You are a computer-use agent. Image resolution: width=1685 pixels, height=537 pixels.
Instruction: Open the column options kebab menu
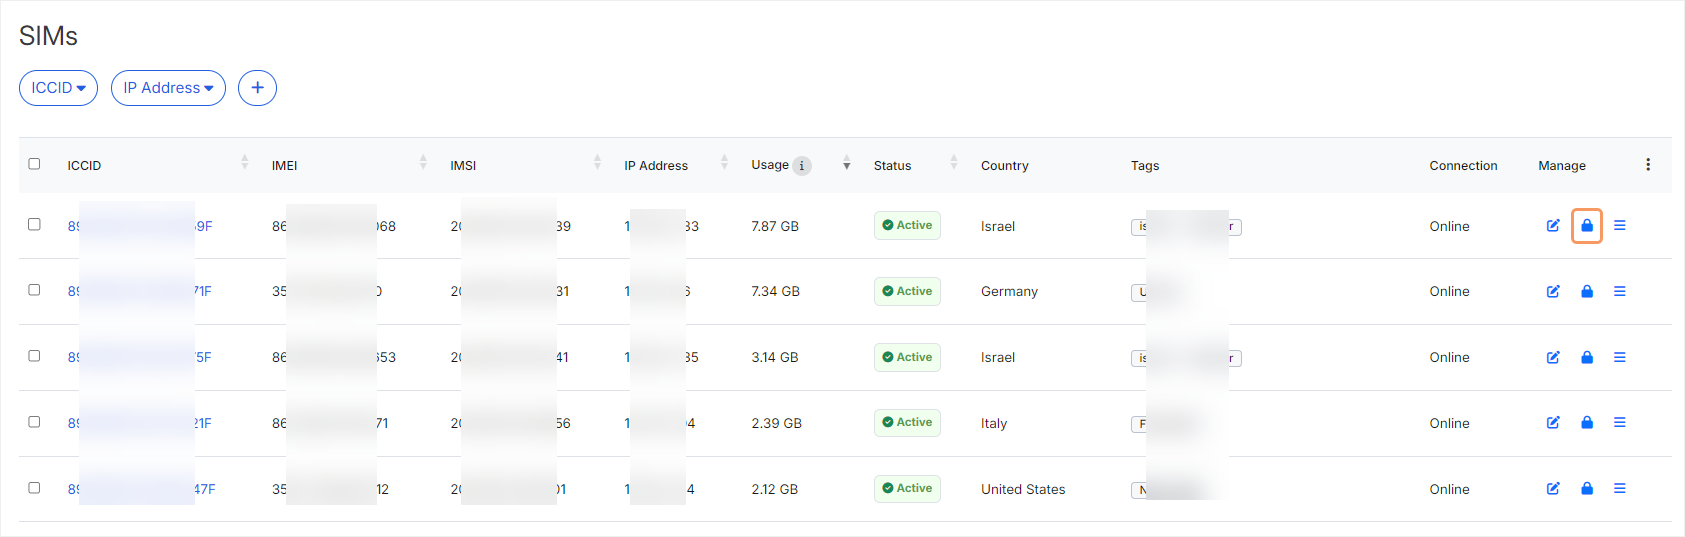click(x=1648, y=165)
